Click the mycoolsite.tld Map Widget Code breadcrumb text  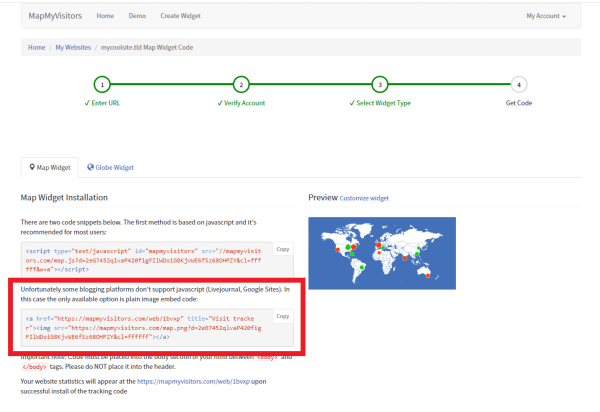[x=147, y=47]
